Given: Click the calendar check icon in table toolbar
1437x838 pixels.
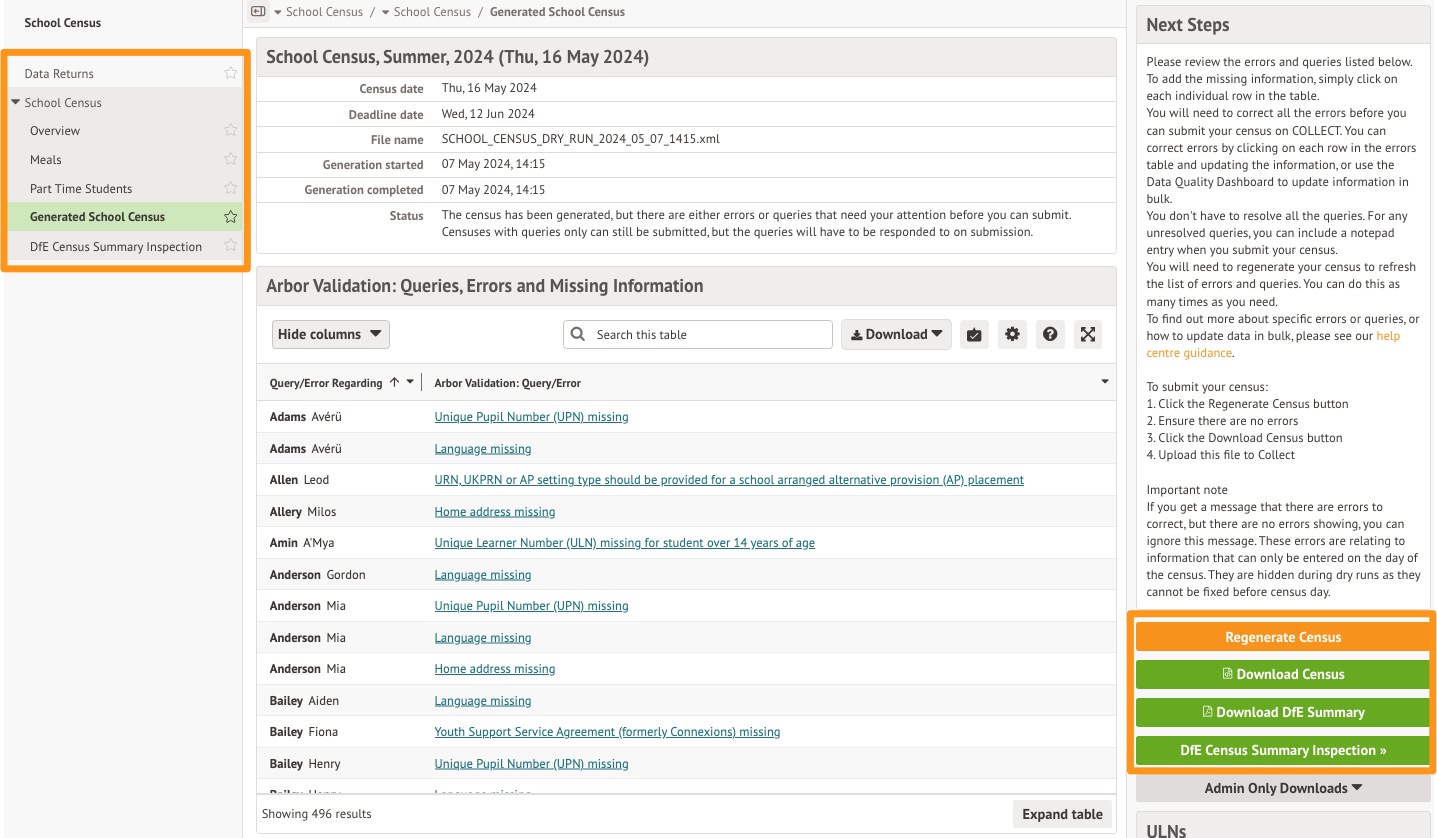Looking at the screenshot, I should click(974, 335).
